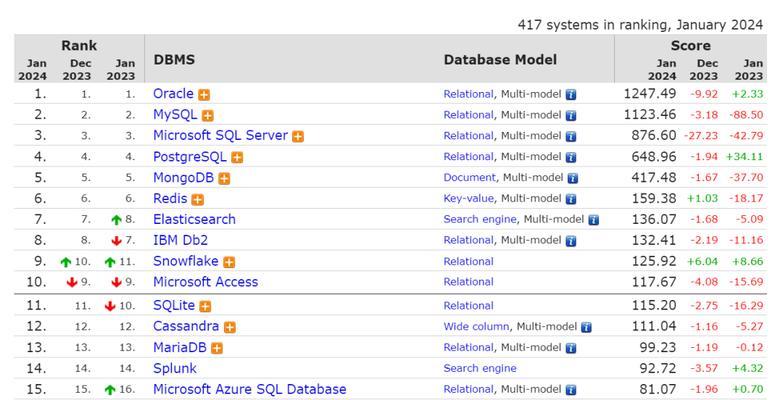Click Relational link in Microsoft Access row
Viewport: 783px width, 400px height.
click(468, 282)
